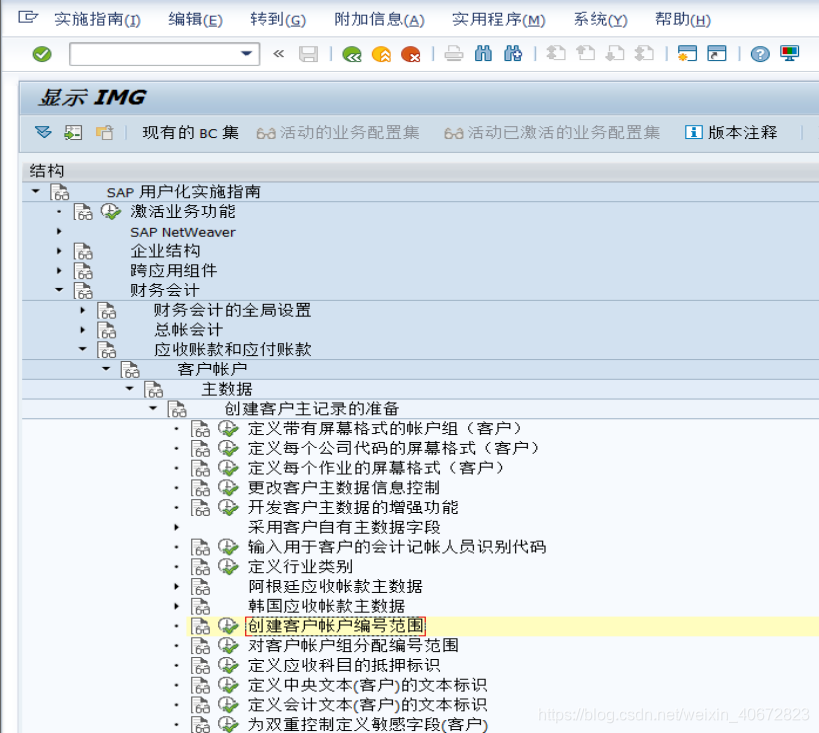Click the Previous Page icon
Screen dimensions: 819x733
[586, 54]
